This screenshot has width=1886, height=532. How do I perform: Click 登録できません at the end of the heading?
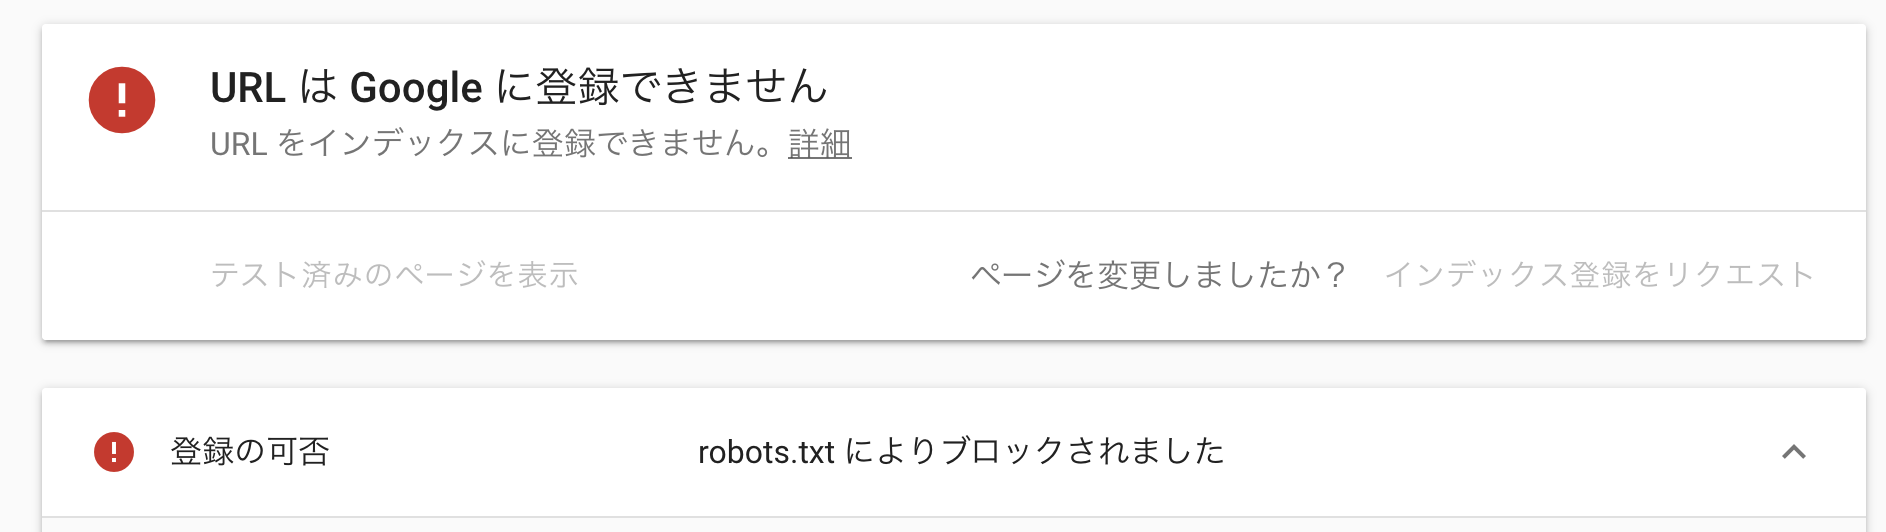pyautogui.click(x=682, y=88)
